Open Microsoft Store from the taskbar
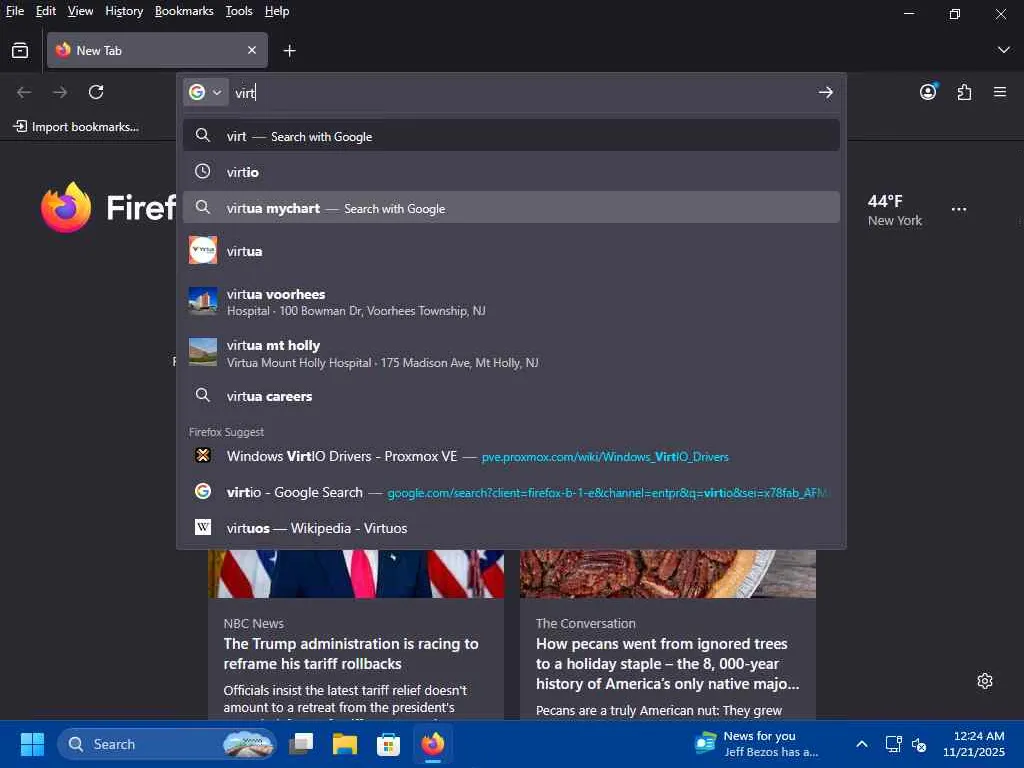 [x=388, y=744]
